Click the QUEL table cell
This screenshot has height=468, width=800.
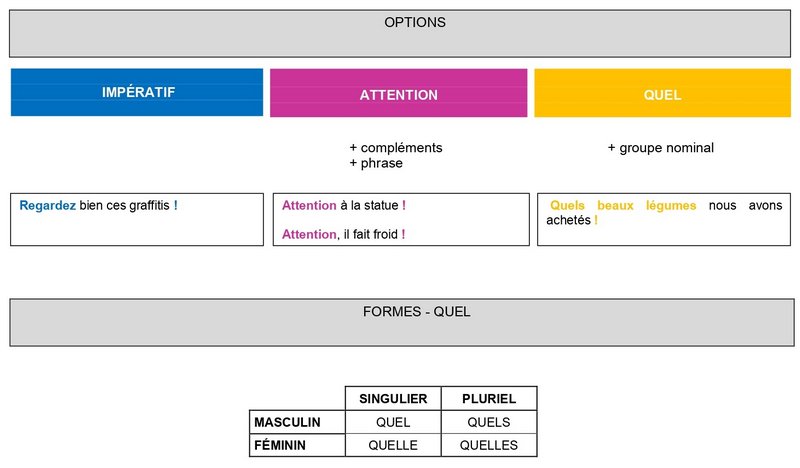pos(393,422)
